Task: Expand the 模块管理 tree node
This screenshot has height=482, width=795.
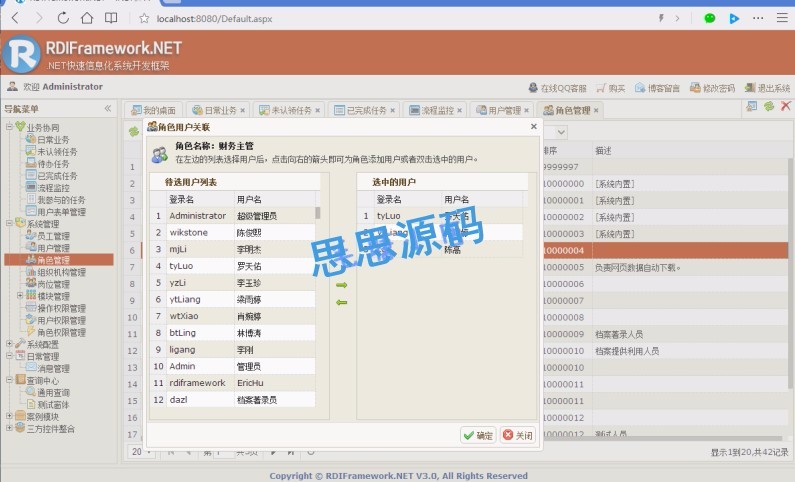Action: [x=20, y=295]
